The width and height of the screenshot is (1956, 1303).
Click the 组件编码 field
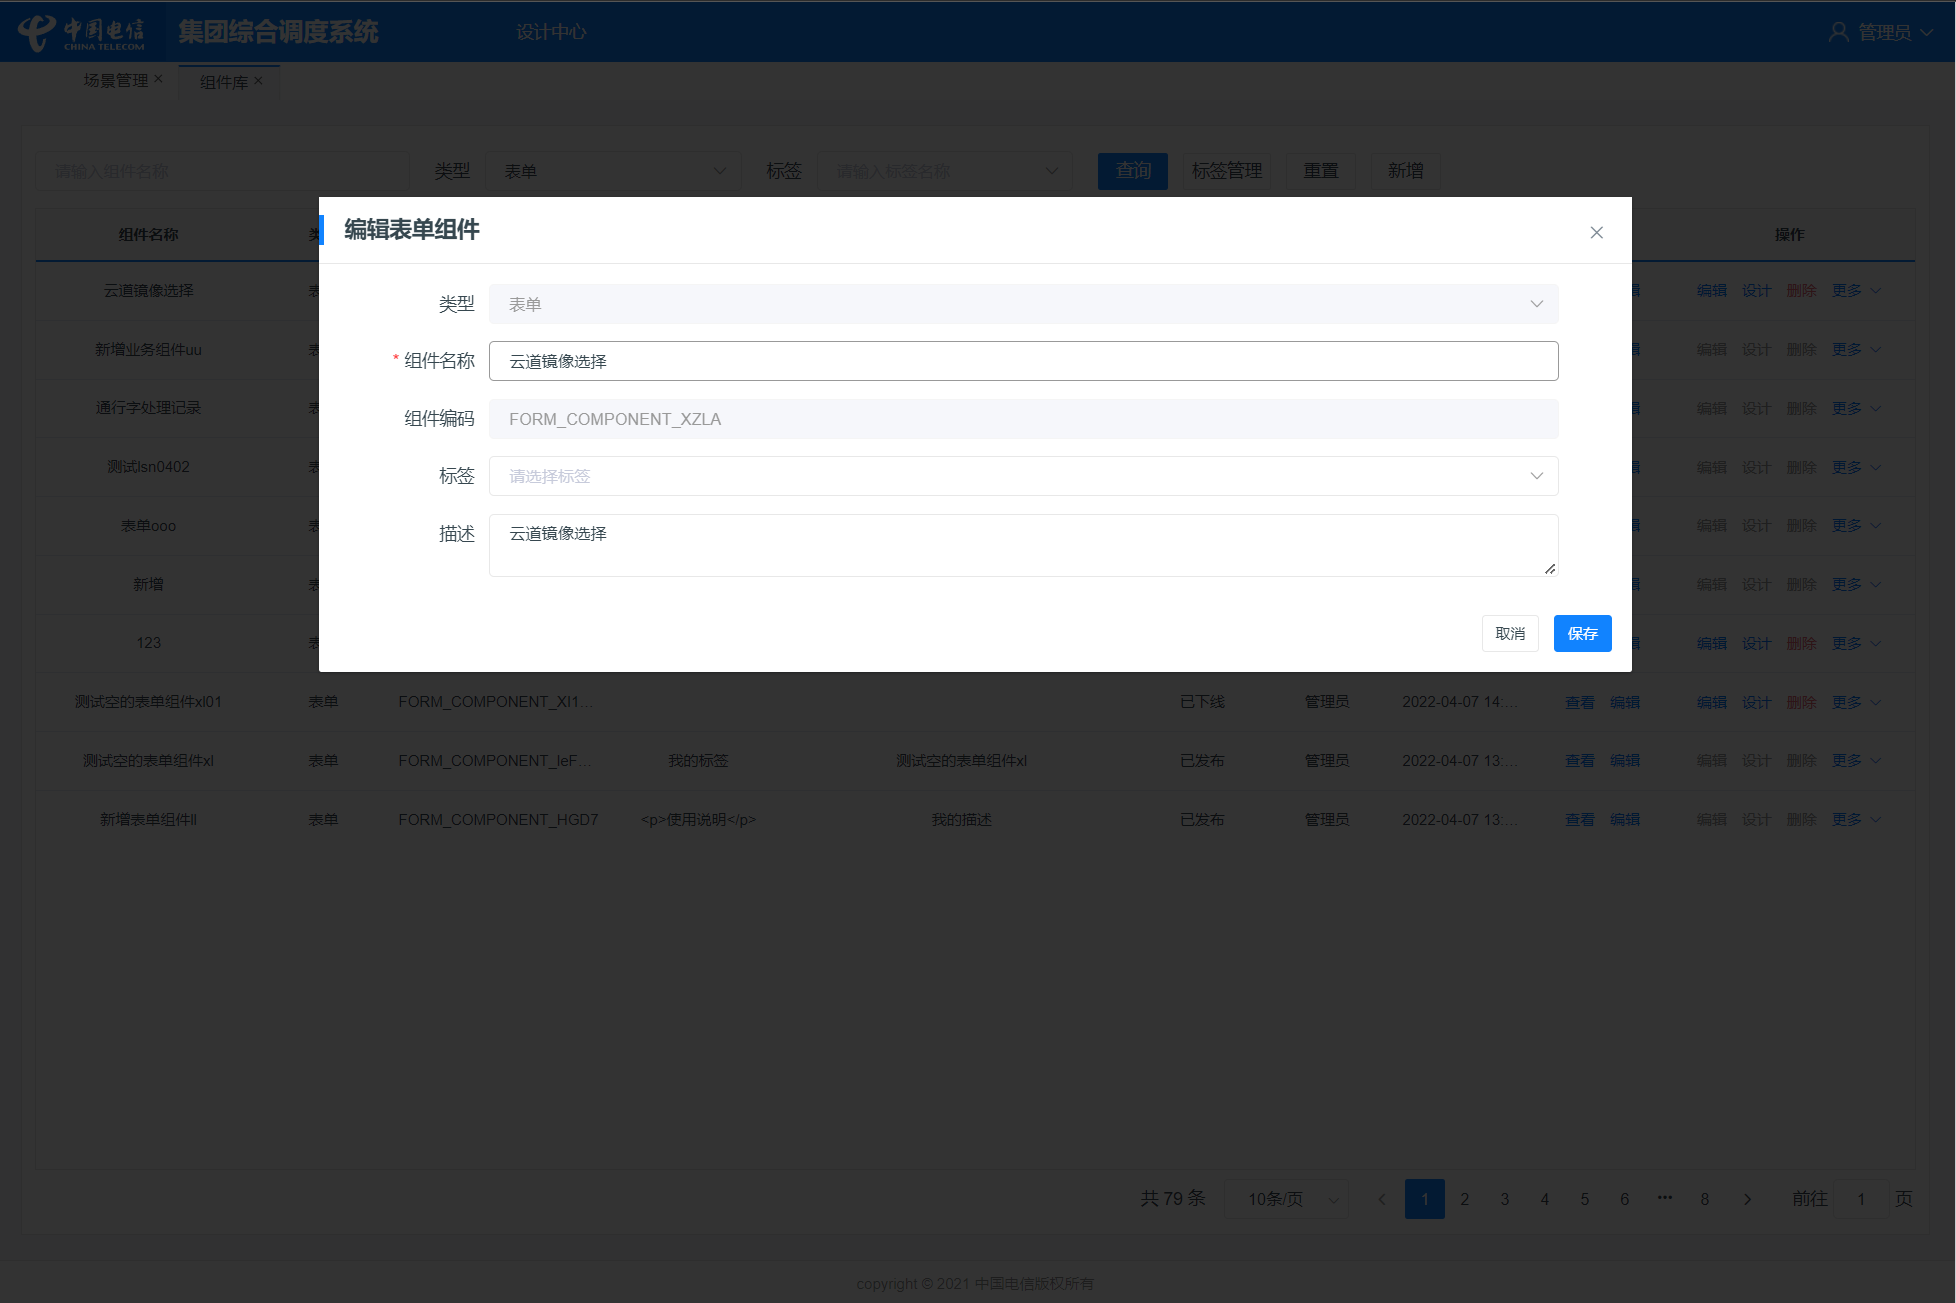coord(1023,419)
